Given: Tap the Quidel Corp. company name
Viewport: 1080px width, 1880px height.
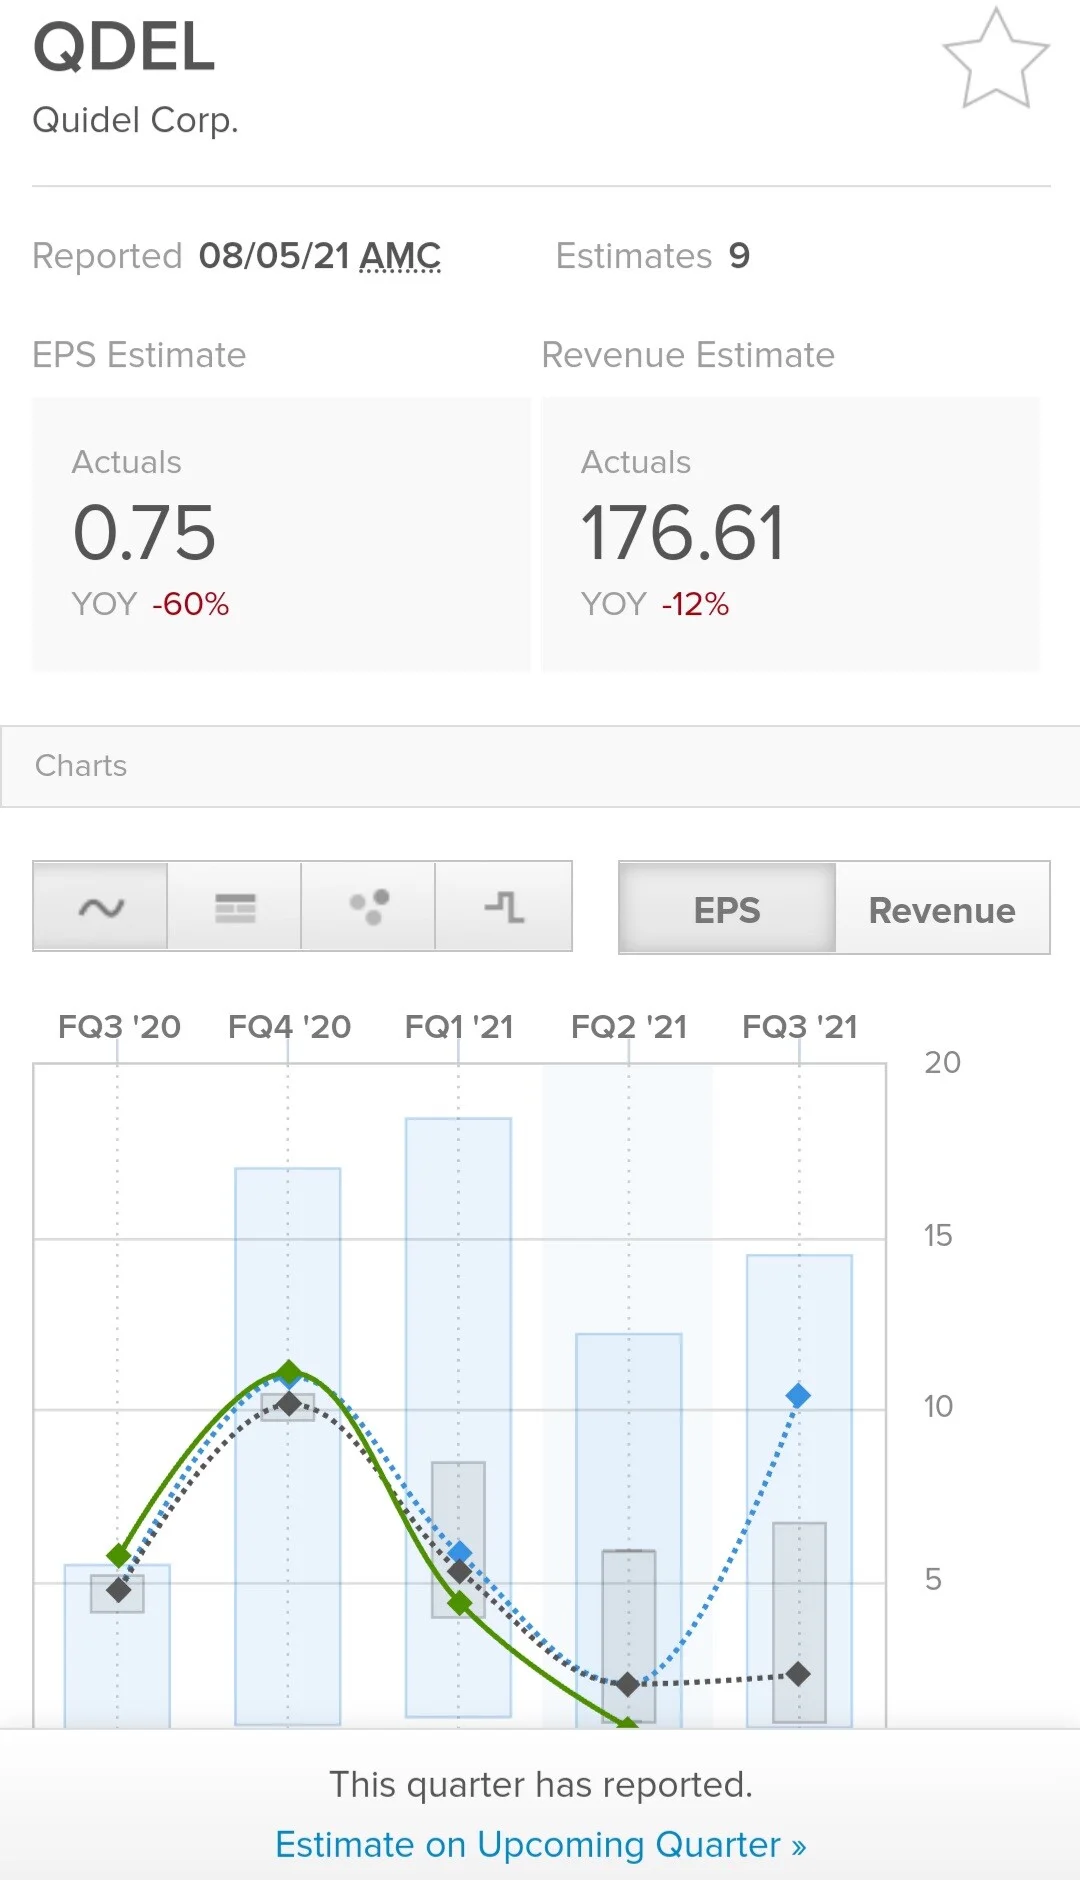Looking at the screenshot, I should click(x=135, y=120).
